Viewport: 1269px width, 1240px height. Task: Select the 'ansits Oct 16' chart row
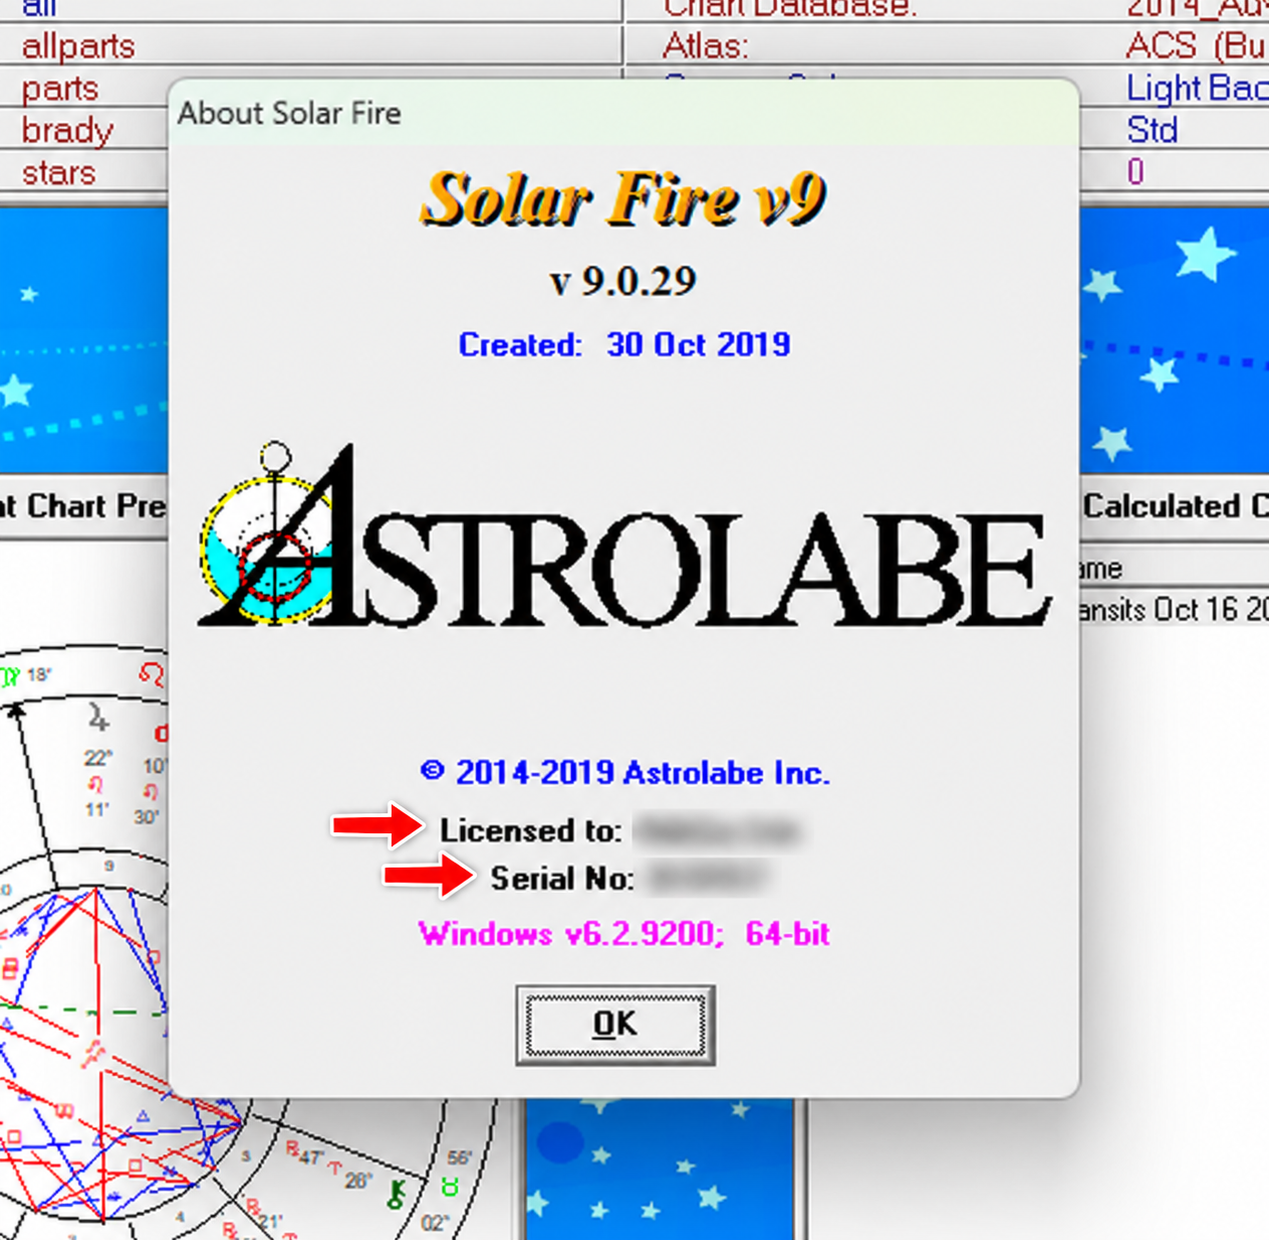[1174, 609]
